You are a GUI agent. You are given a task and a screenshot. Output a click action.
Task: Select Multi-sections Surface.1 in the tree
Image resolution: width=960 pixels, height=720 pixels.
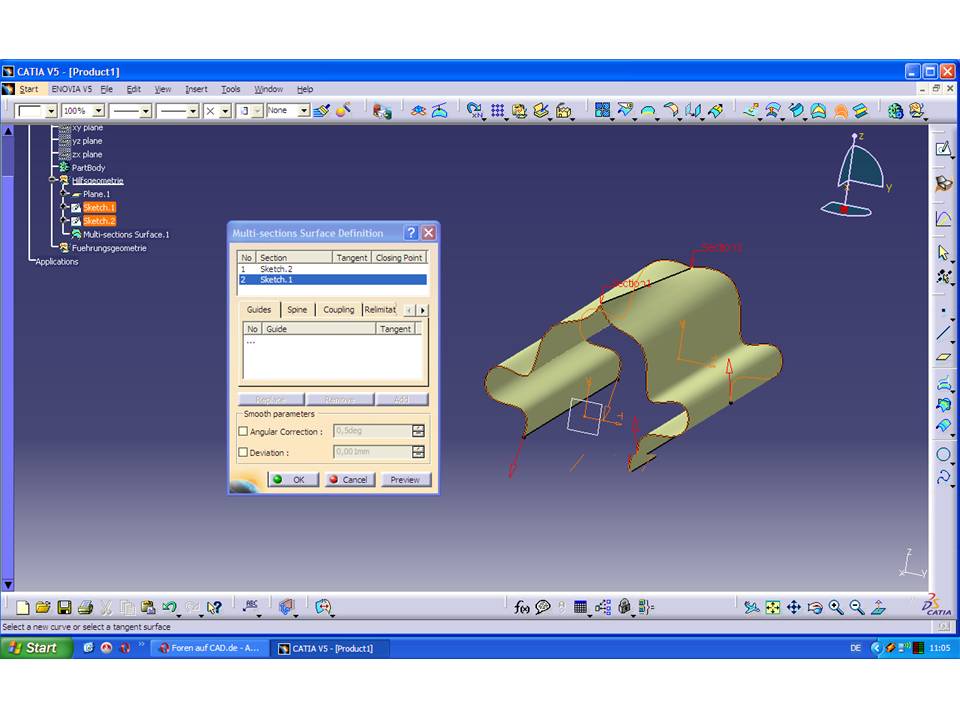126,234
